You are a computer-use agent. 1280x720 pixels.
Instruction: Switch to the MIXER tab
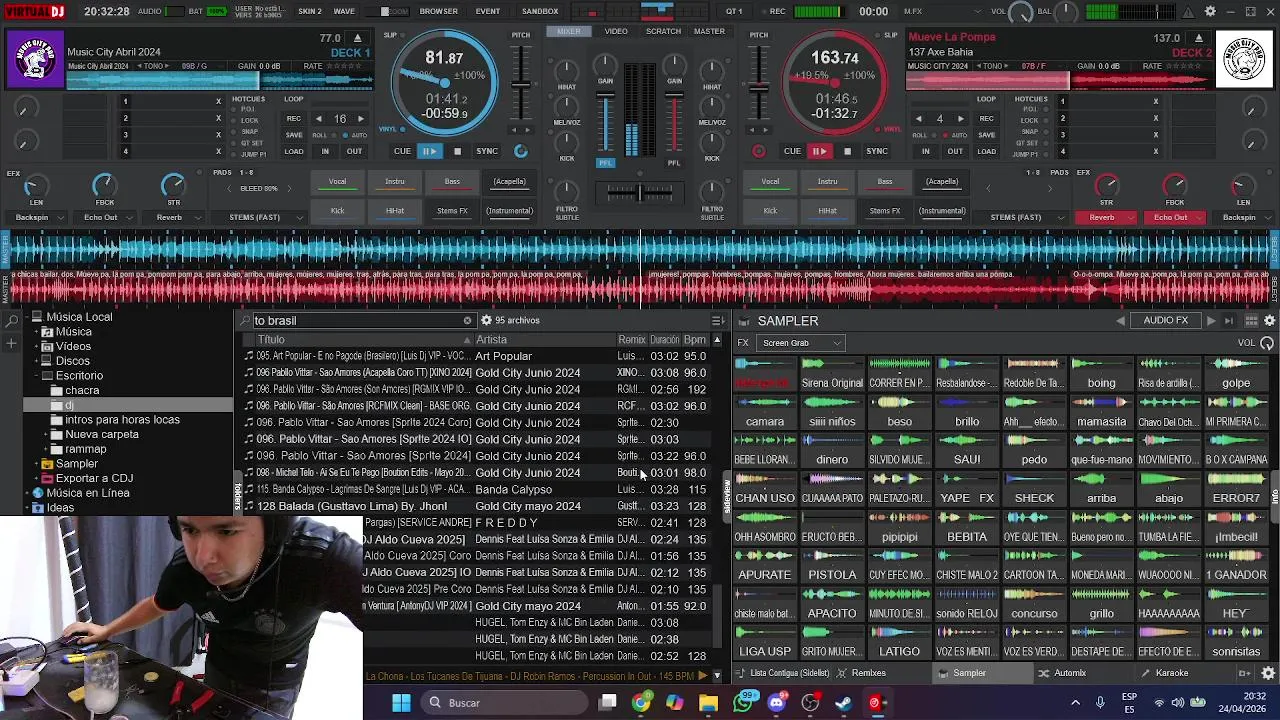point(569,31)
